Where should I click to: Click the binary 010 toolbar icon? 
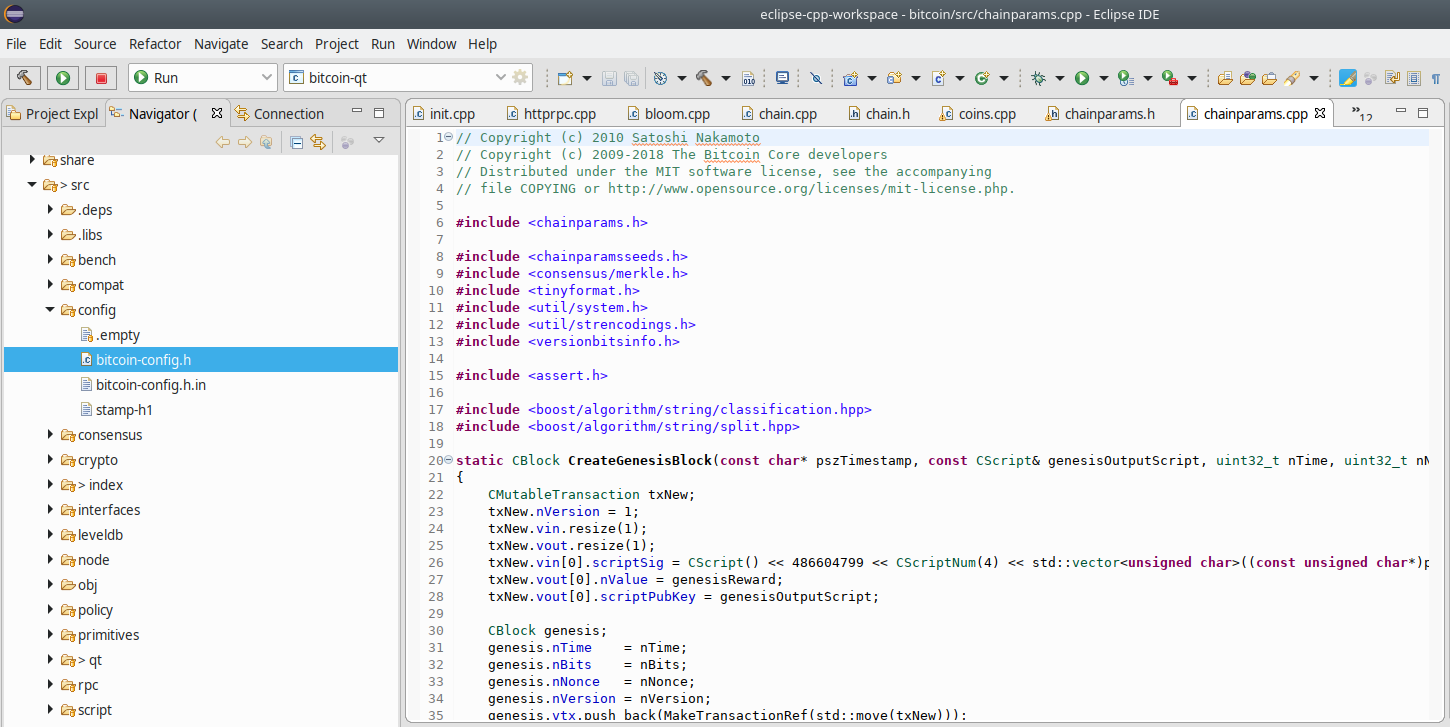tap(748, 77)
